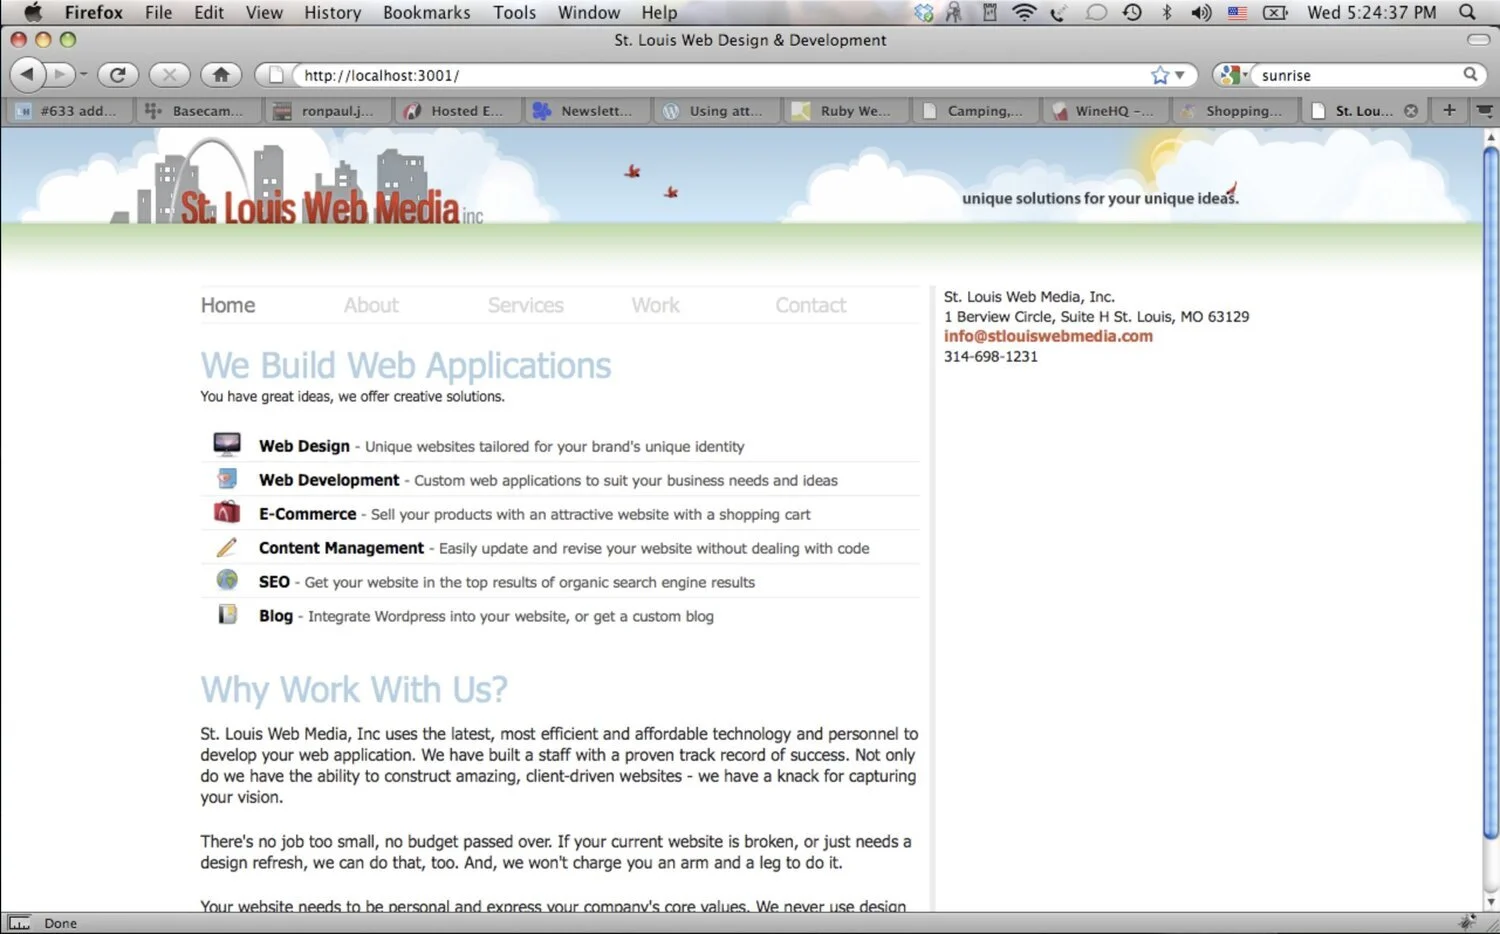This screenshot has height=934, width=1500.
Task: Click the stop loading X button
Action: click(x=169, y=74)
